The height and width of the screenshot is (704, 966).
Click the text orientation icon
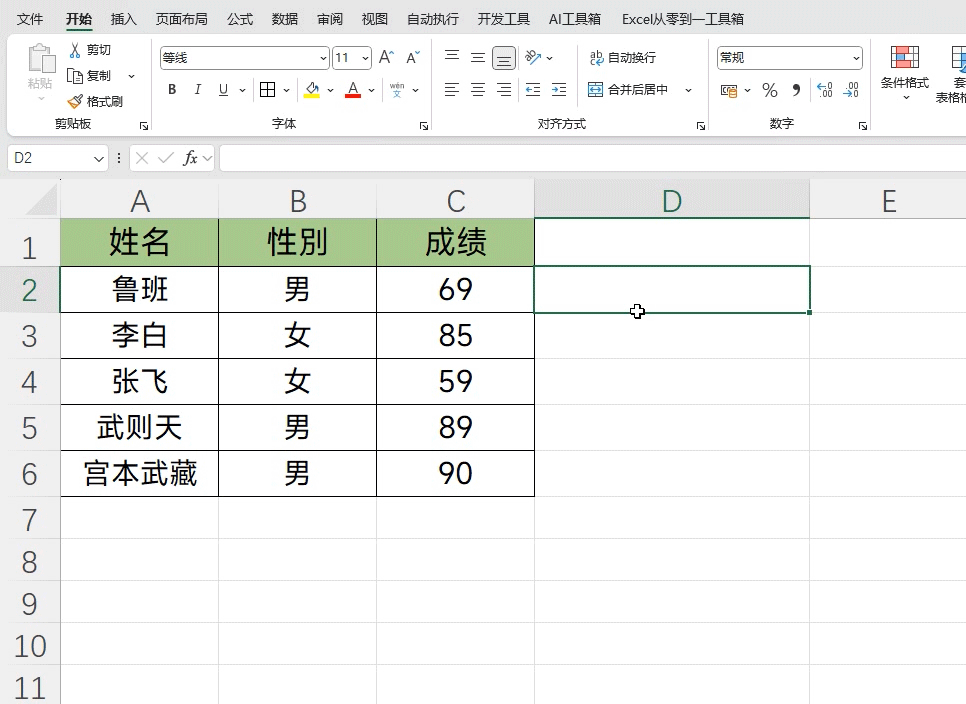(533, 58)
